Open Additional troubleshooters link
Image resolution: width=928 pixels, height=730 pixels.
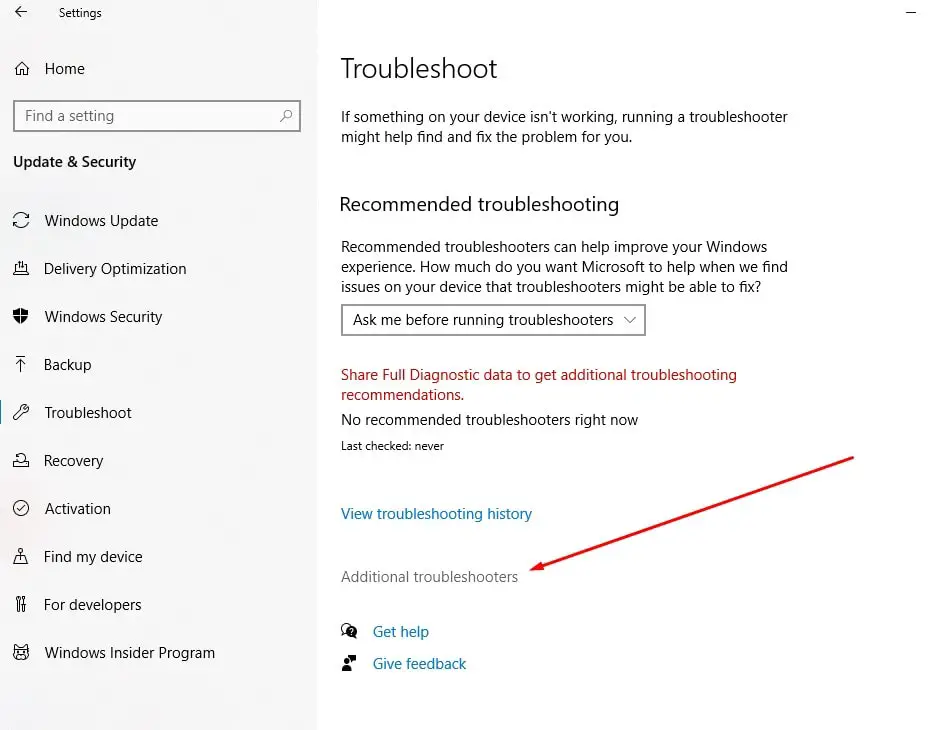(x=429, y=577)
